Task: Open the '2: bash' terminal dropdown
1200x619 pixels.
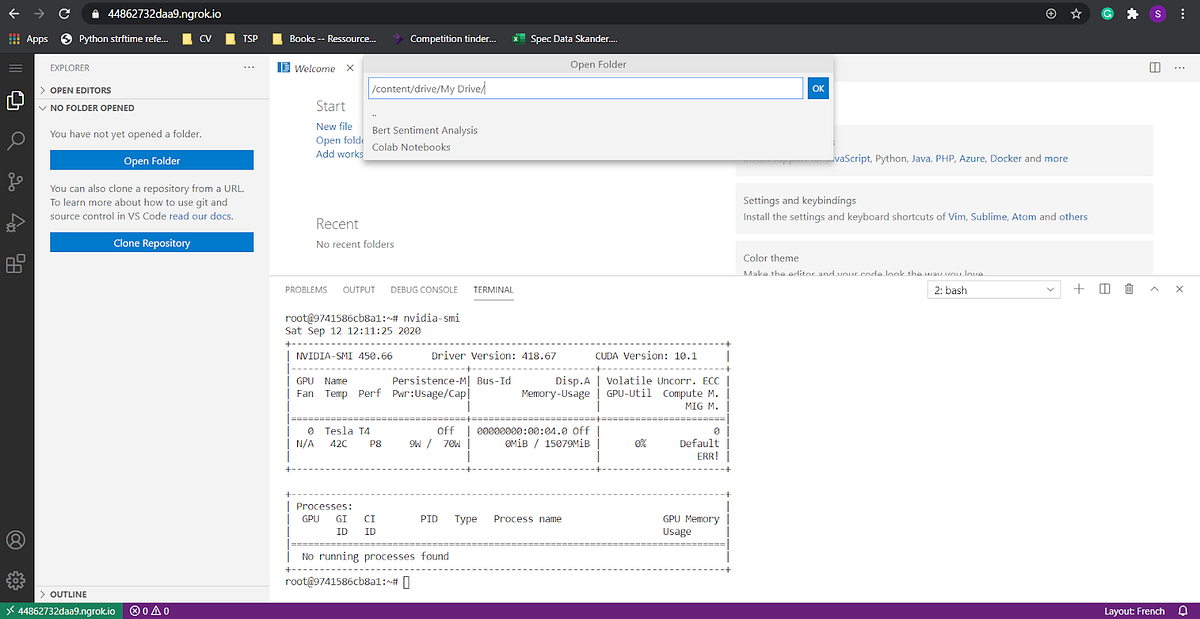Action: pos(993,289)
